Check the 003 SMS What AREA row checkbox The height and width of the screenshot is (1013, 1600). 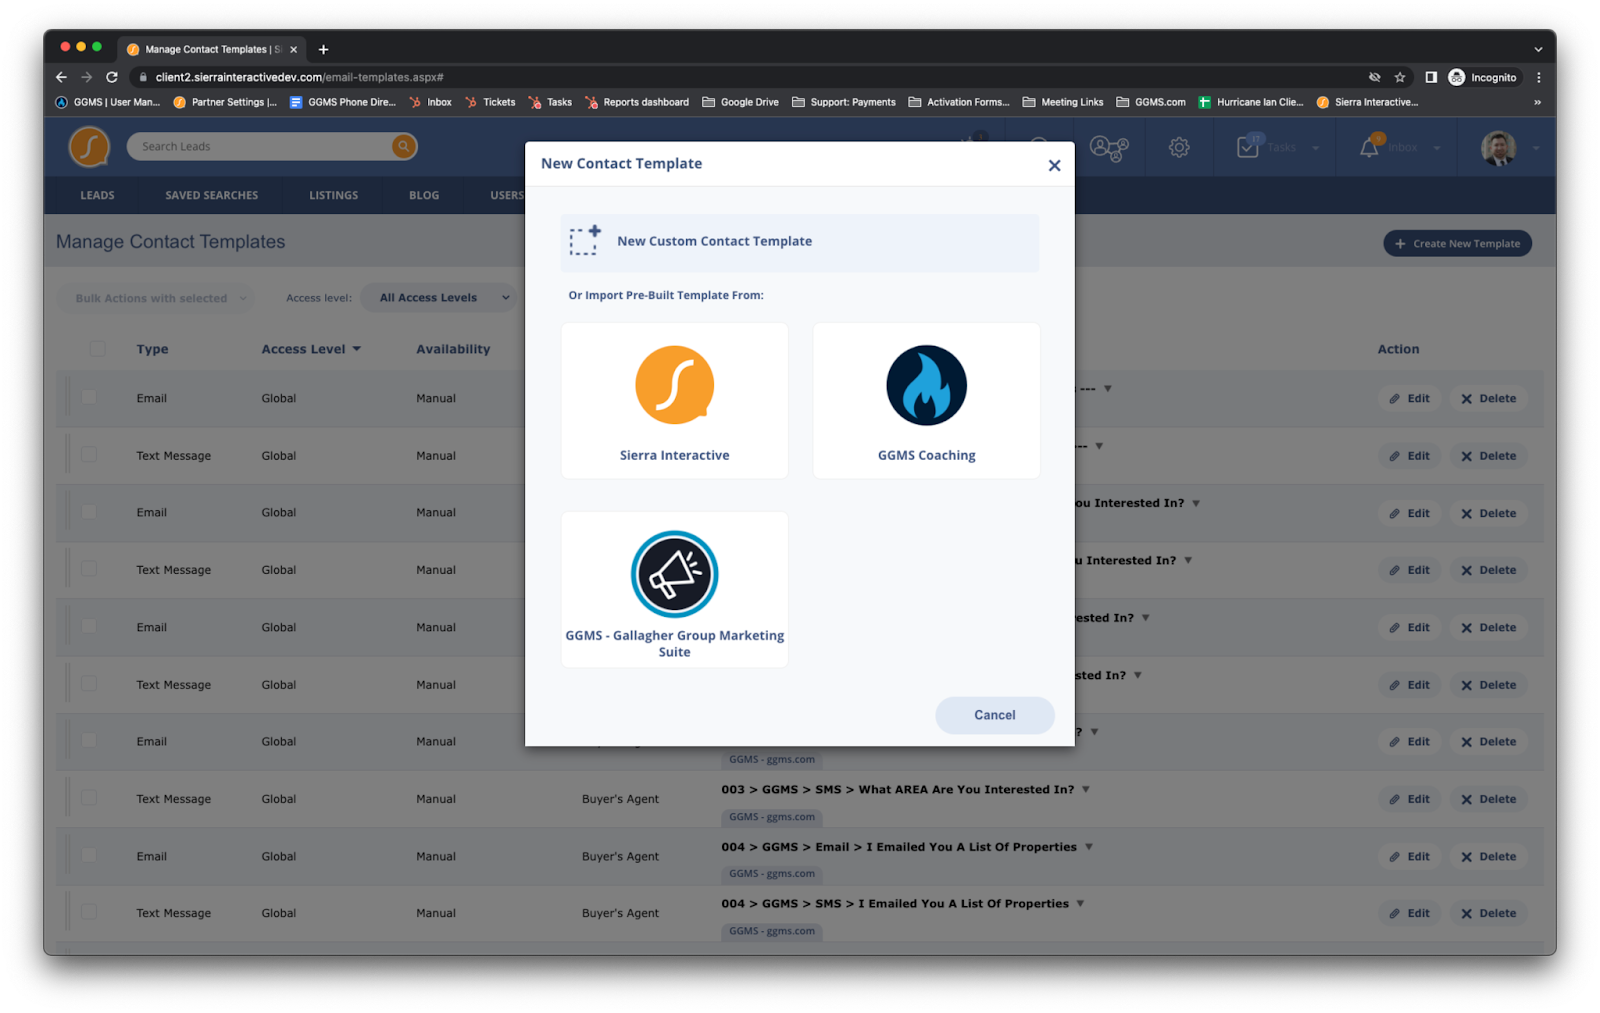pyautogui.click(x=89, y=798)
